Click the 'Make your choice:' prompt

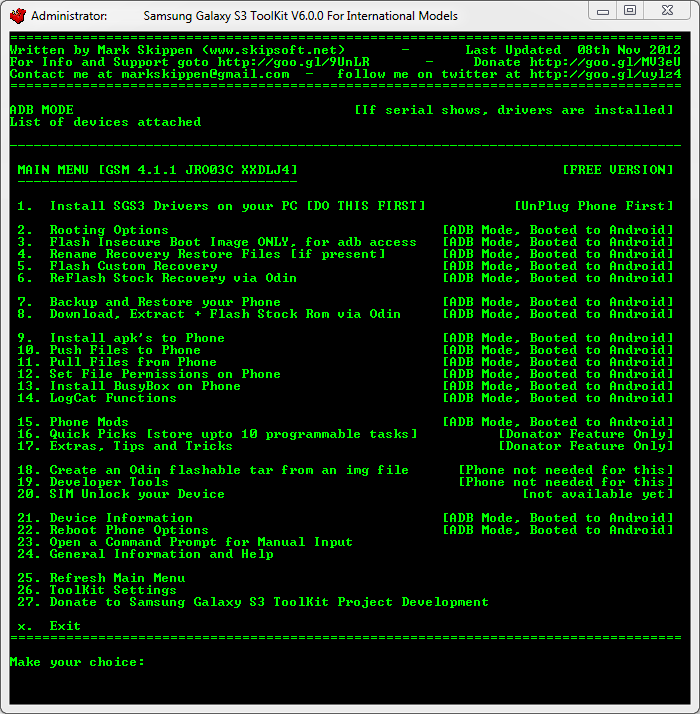(77, 662)
